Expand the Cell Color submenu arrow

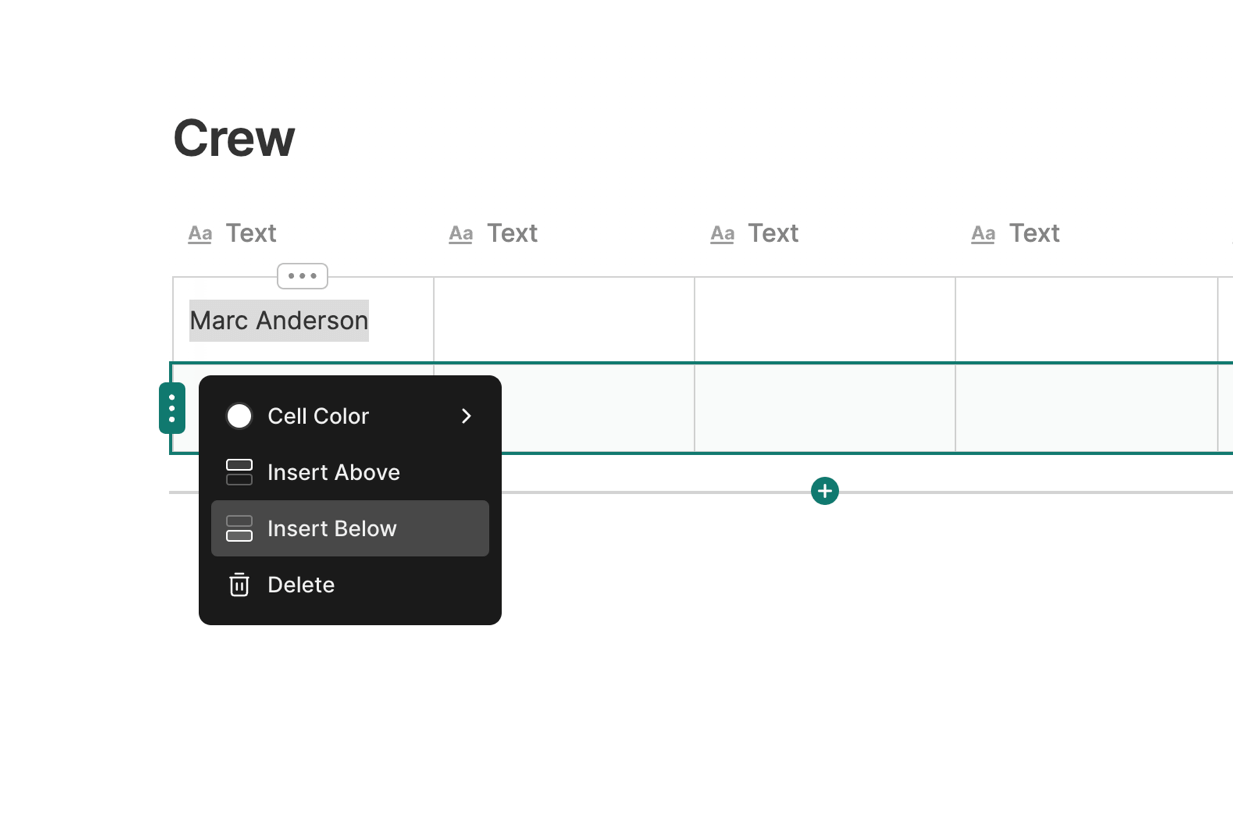coord(466,416)
